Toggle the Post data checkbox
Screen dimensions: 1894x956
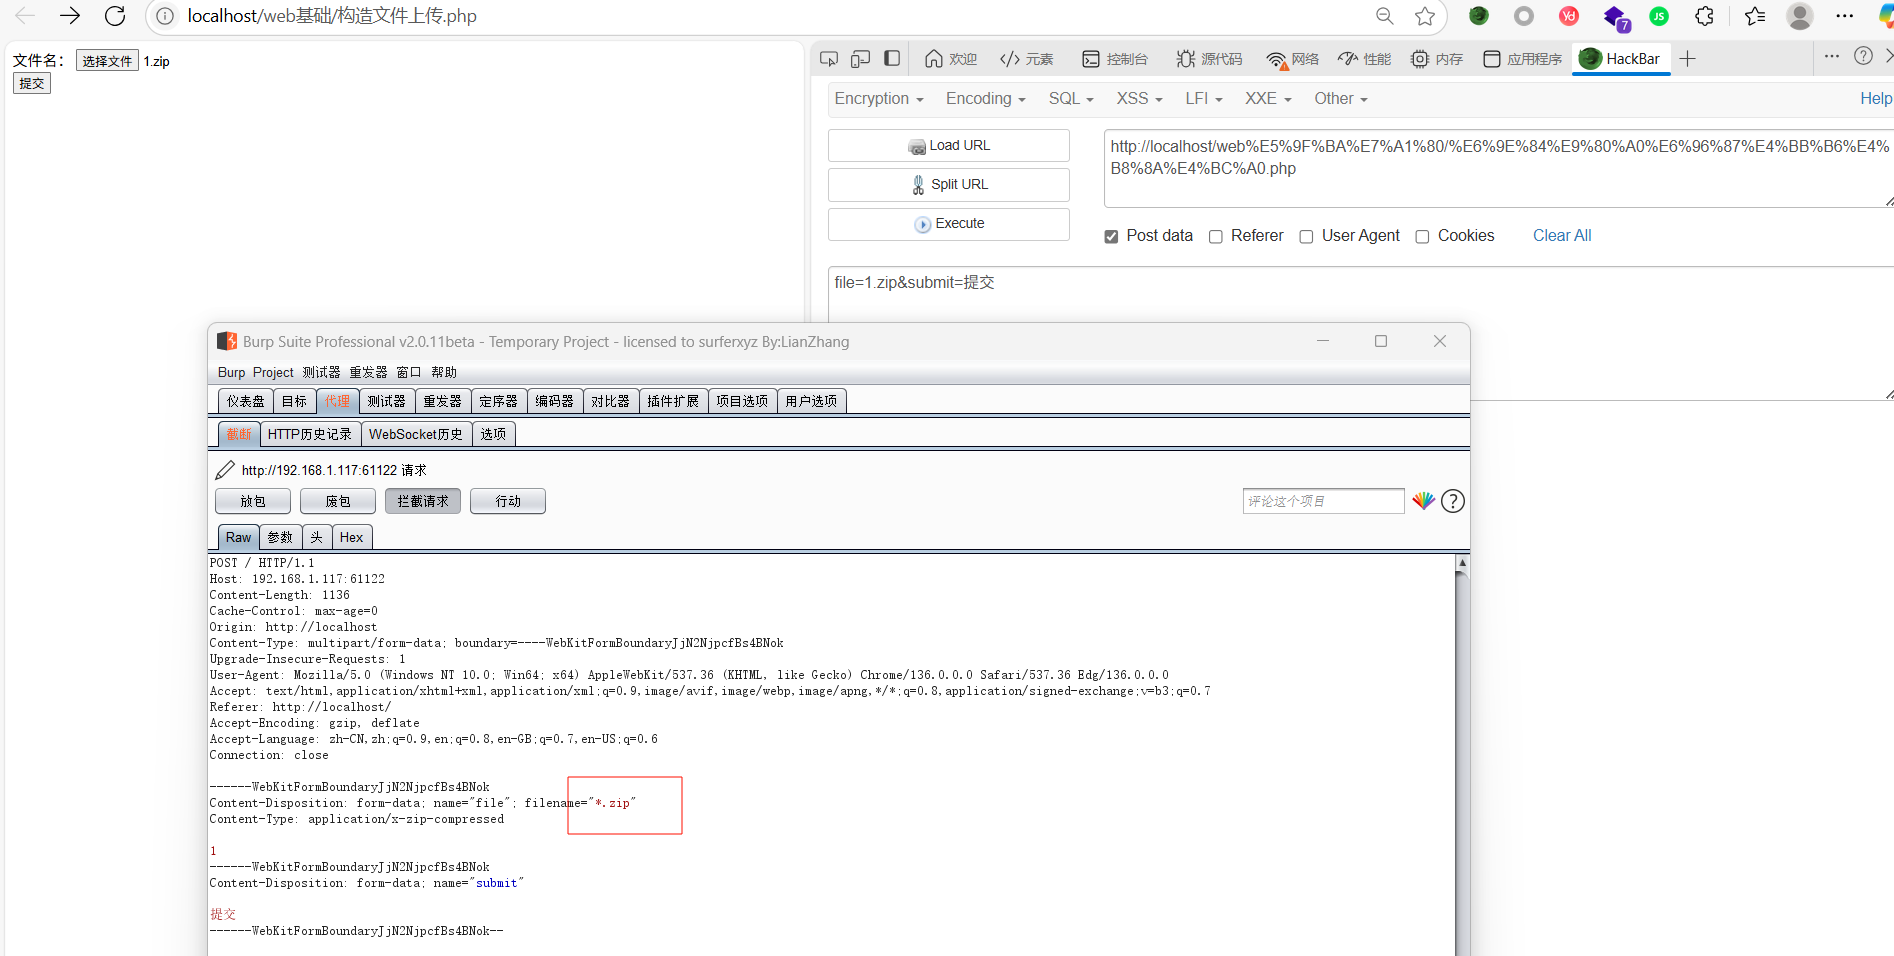pos(1111,237)
